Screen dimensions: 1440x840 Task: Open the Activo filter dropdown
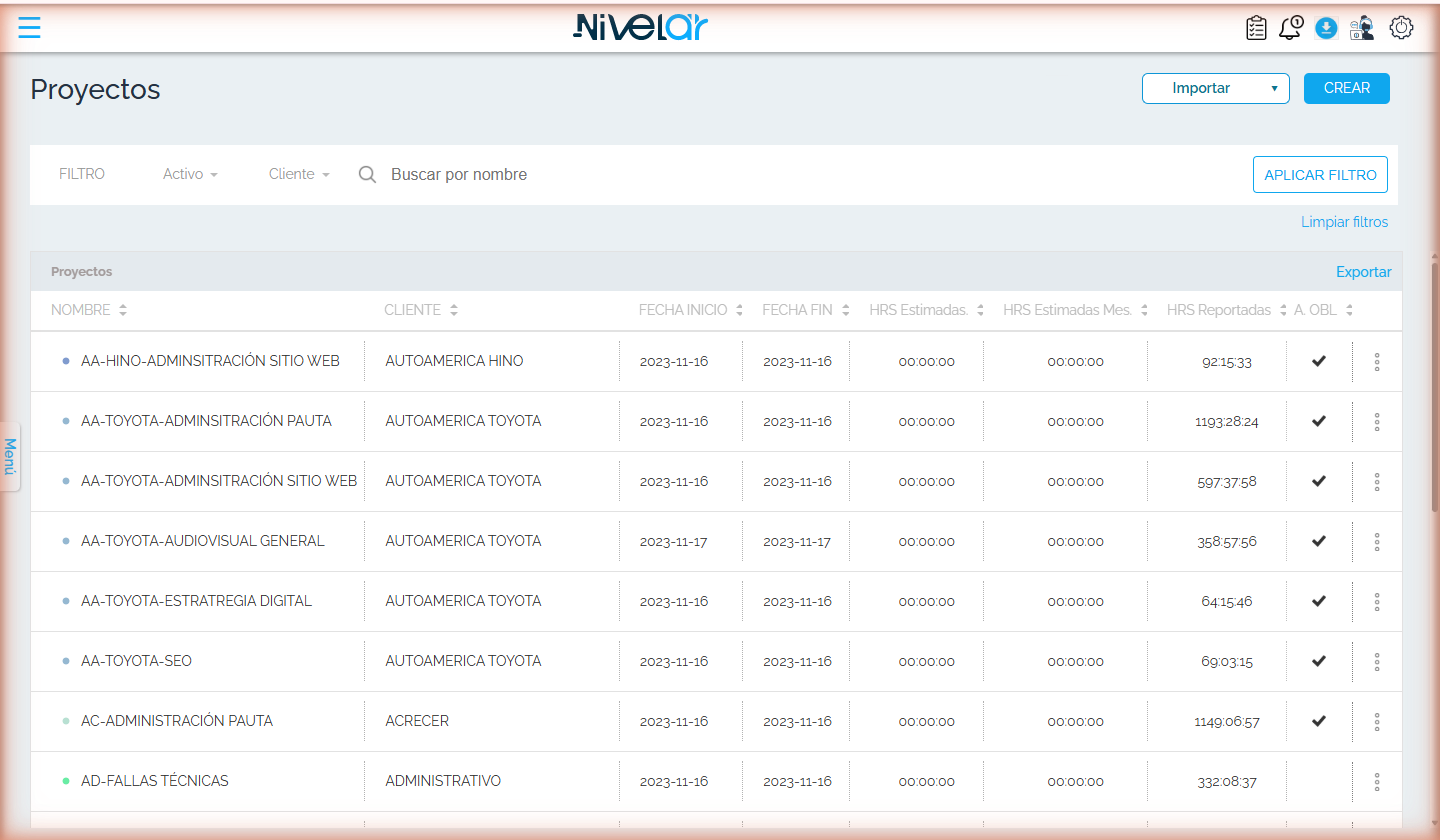click(190, 174)
